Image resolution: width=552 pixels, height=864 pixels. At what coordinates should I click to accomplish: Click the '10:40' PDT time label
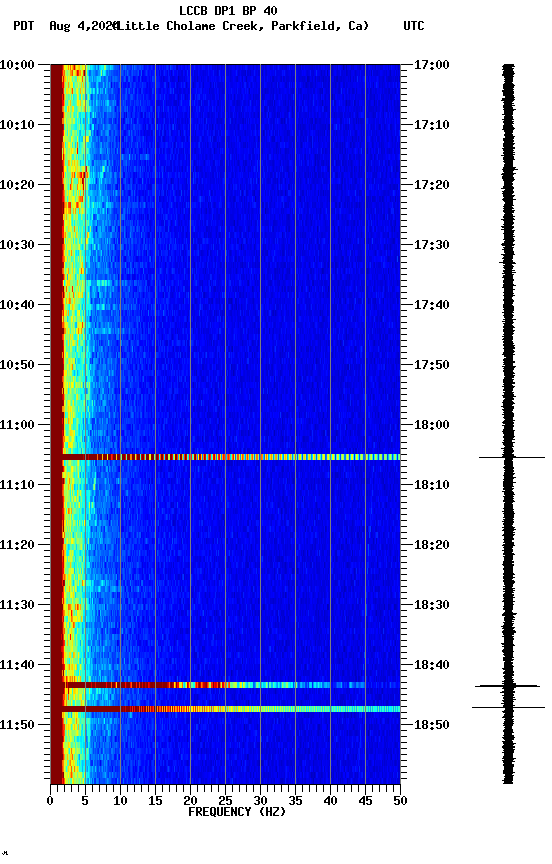tap(17, 305)
